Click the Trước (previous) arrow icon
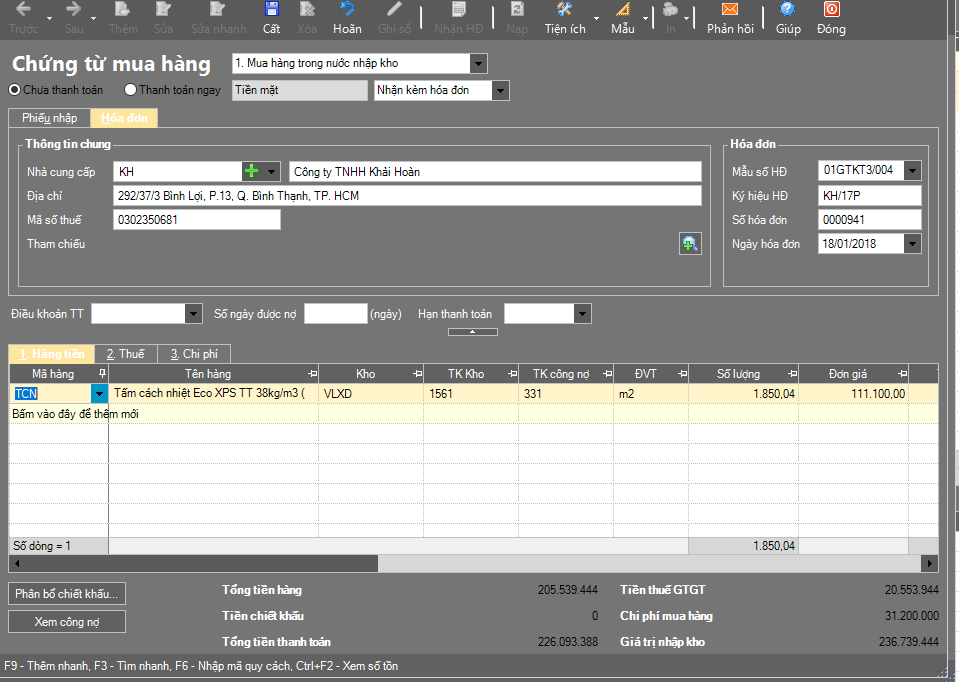Image resolution: width=959 pixels, height=682 pixels. (23, 9)
